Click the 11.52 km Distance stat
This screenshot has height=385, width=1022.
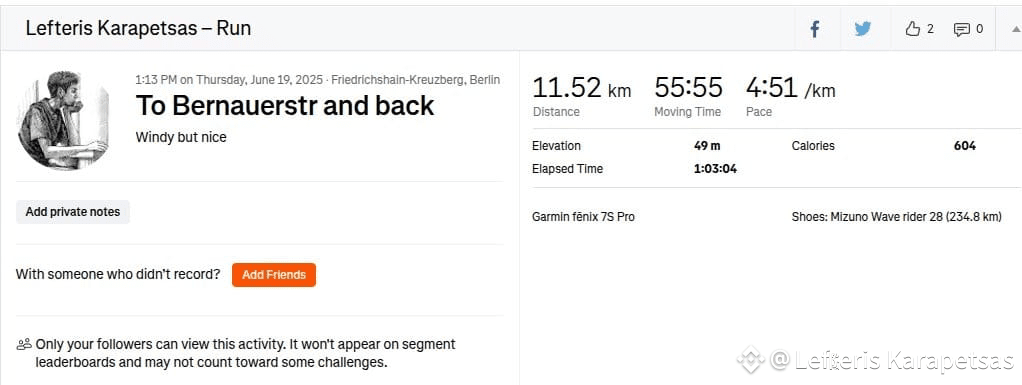click(x=581, y=96)
